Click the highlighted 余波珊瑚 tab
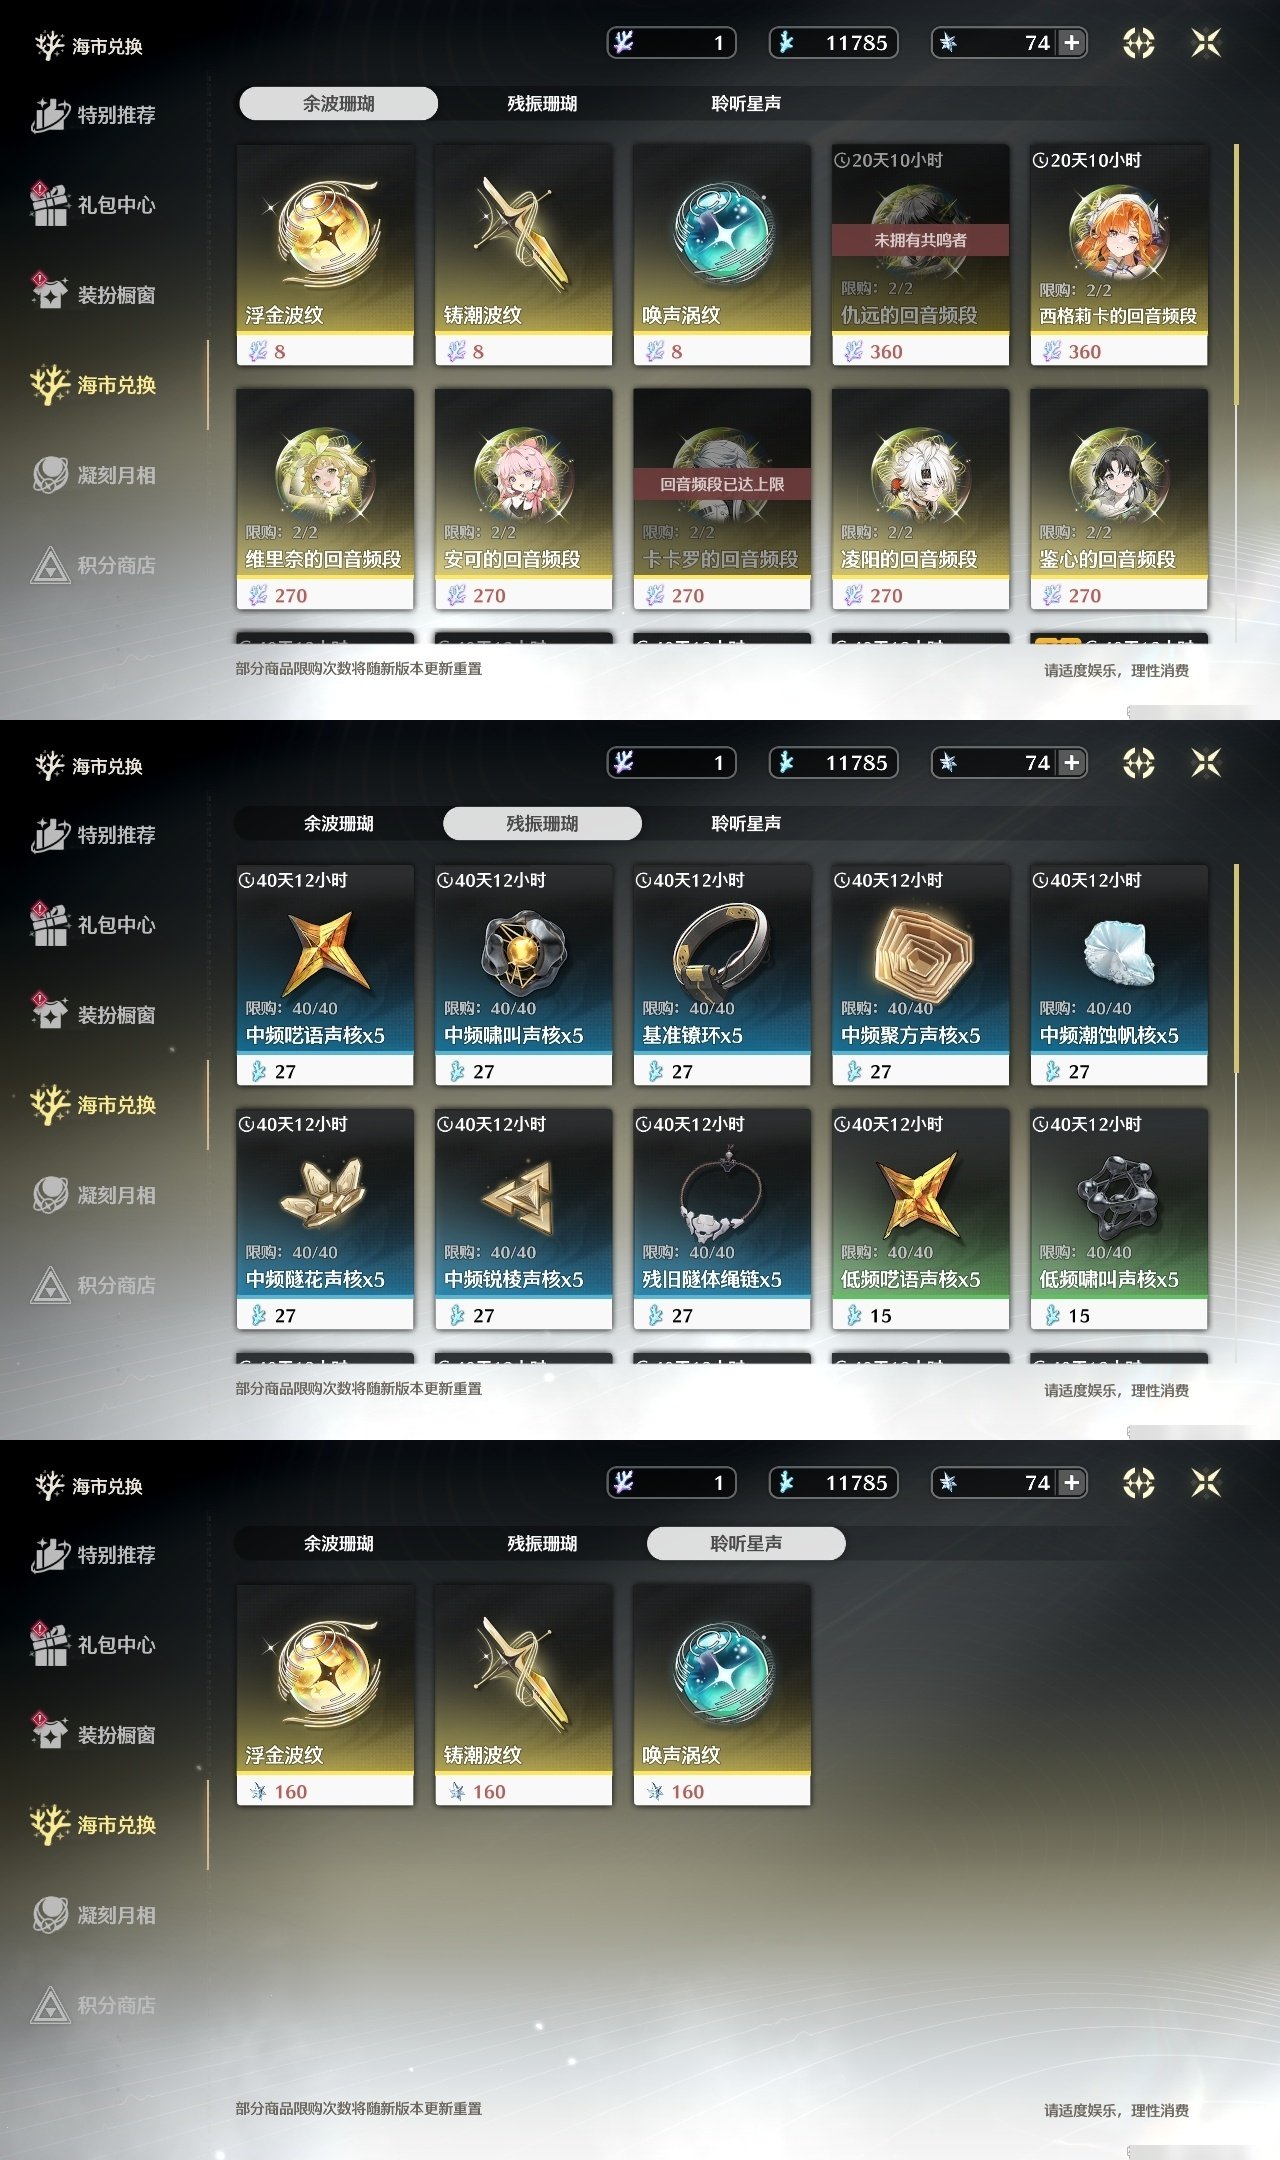 (338, 103)
